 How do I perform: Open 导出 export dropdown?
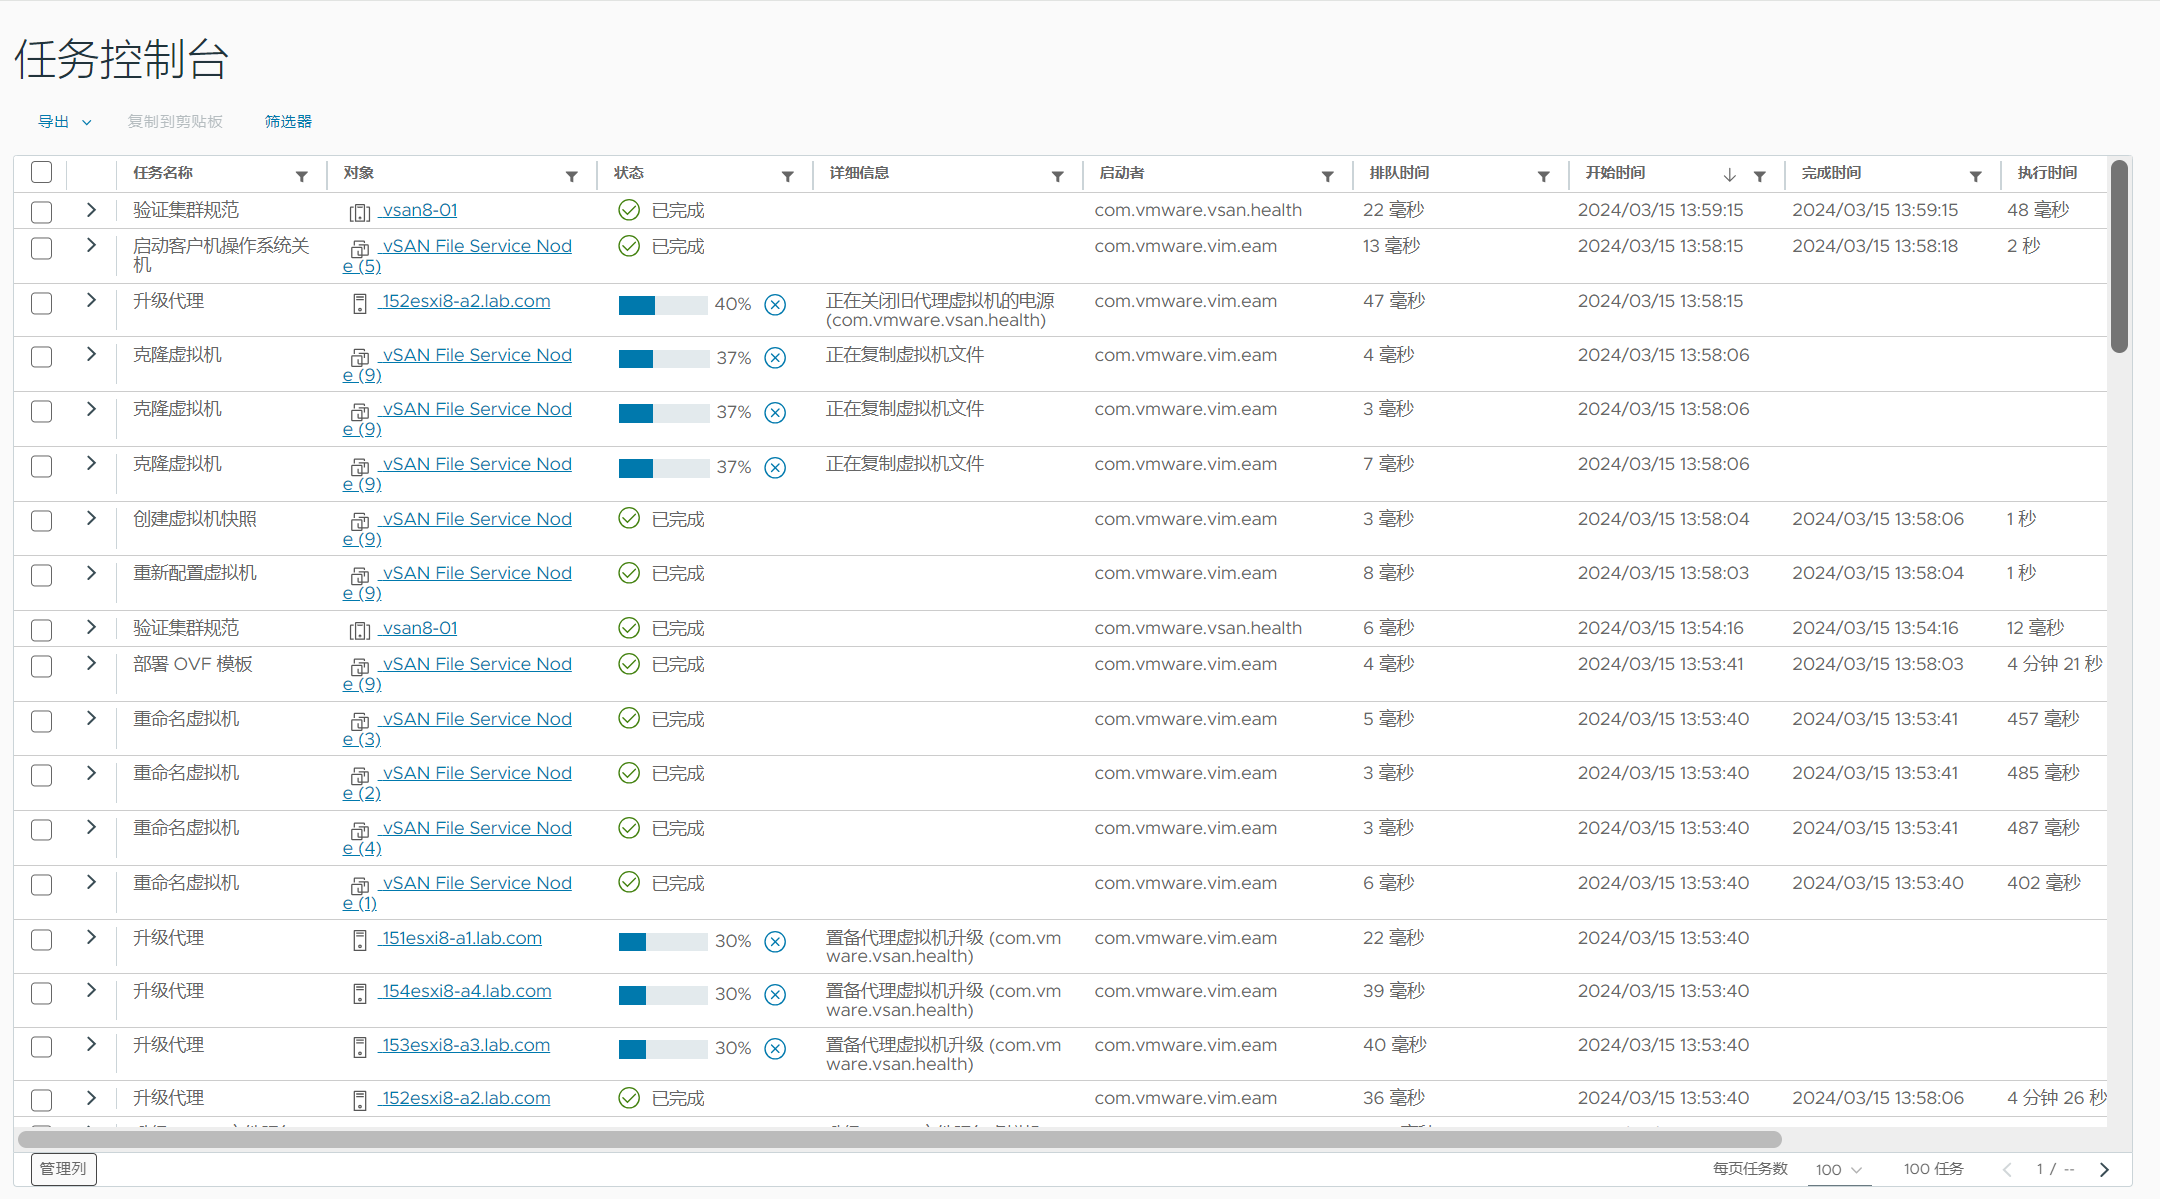[x=65, y=121]
